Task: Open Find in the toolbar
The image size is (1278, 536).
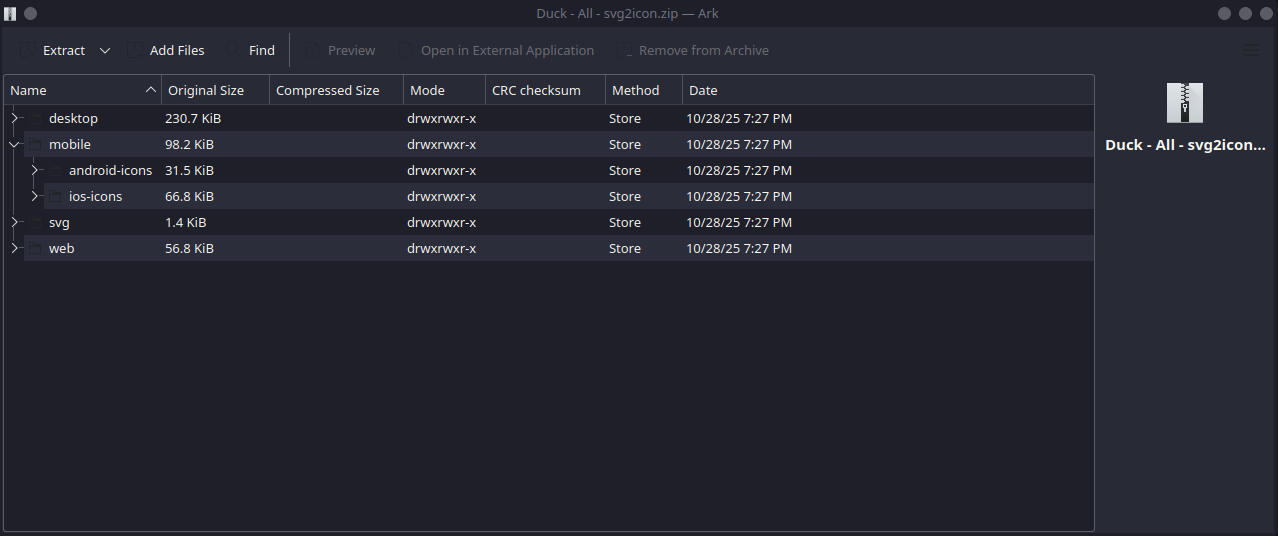Action: click(251, 50)
